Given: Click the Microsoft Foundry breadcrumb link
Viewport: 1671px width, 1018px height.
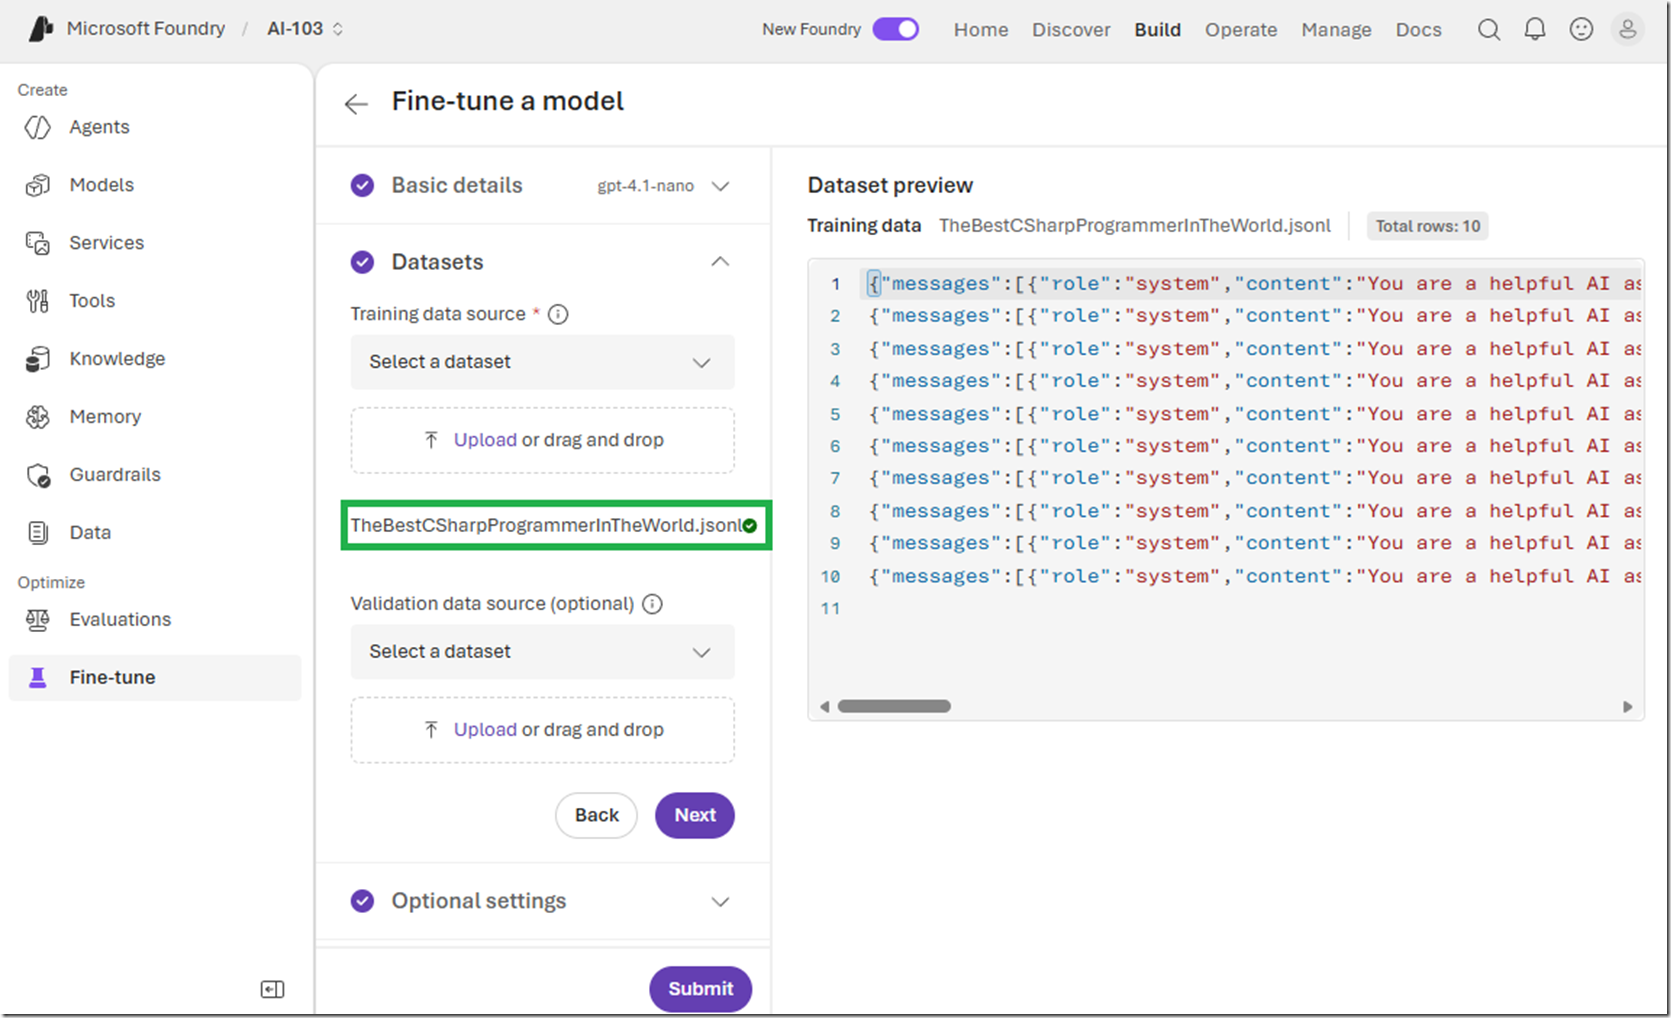Looking at the screenshot, I should [146, 29].
